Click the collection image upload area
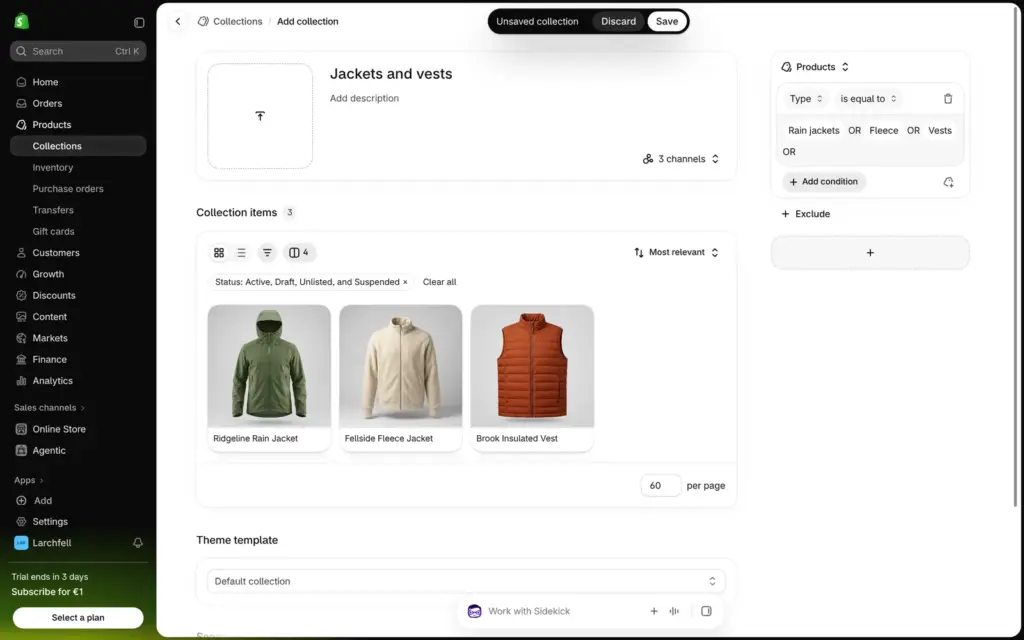The image size is (1024, 640). [x=260, y=116]
